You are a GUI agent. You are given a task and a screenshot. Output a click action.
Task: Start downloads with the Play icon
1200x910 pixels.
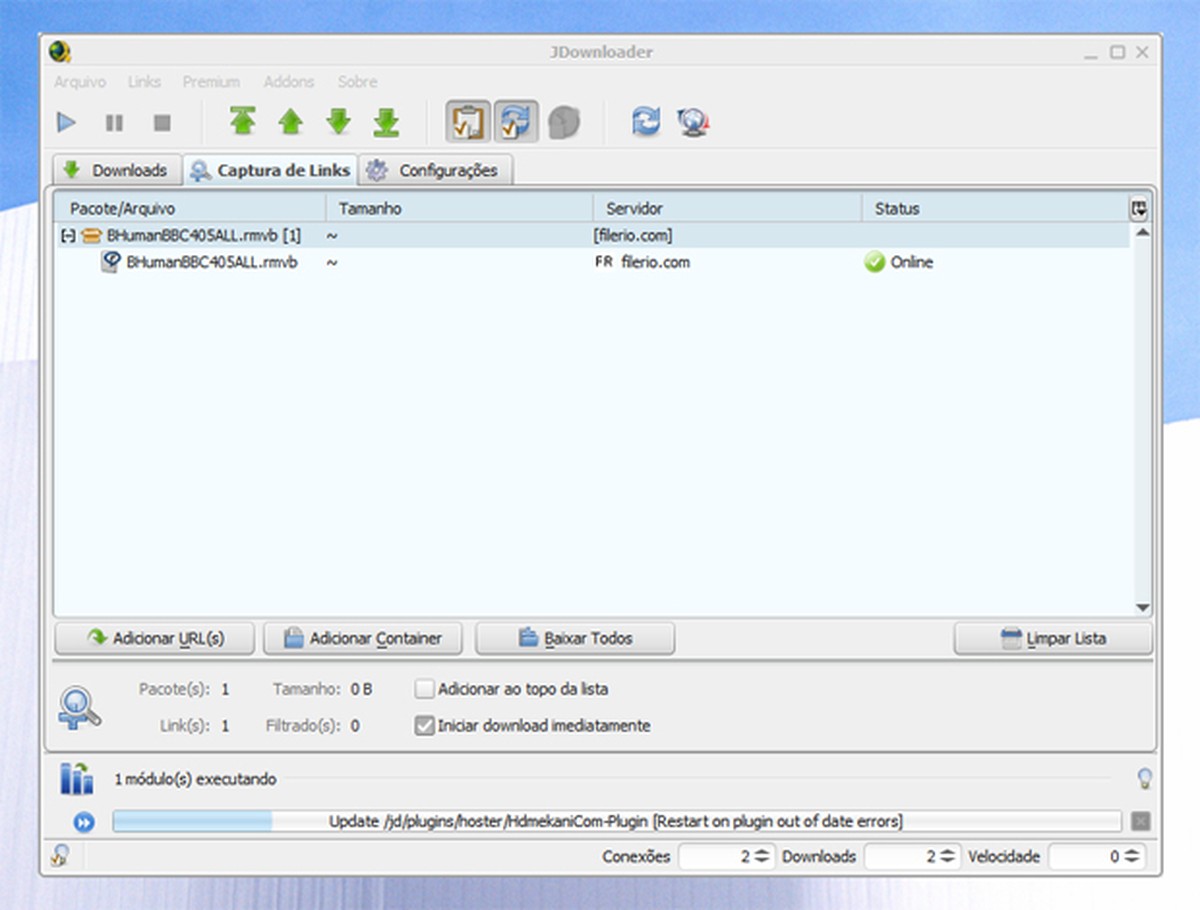tap(66, 122)
